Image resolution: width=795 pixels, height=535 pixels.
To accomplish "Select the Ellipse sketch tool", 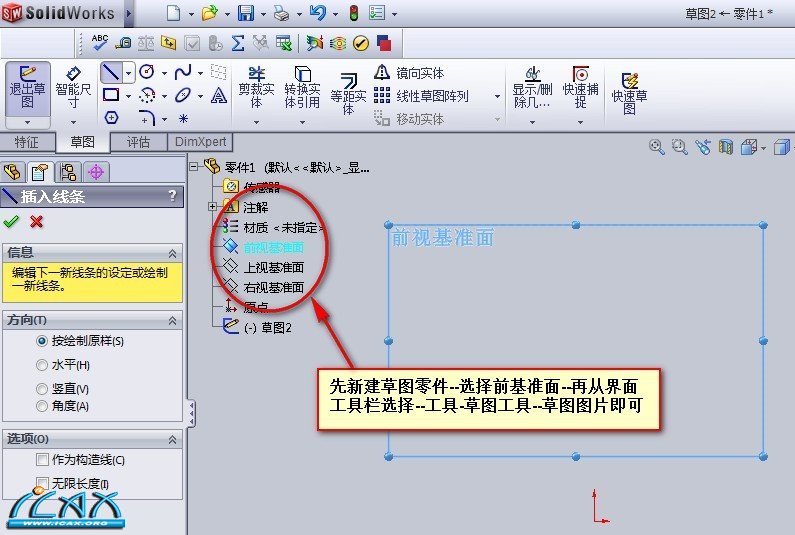I will point(183,95).
